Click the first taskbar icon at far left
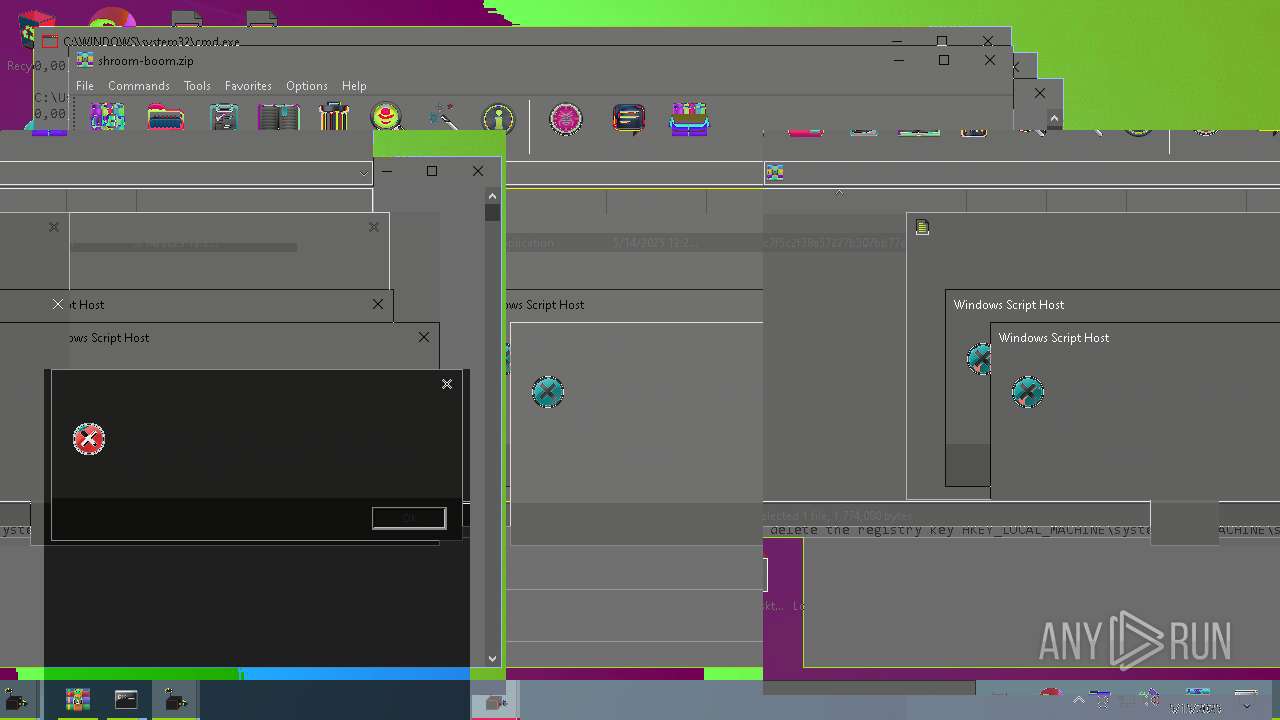This screenshot has width=1280, height=720. (x=16, y=700)
